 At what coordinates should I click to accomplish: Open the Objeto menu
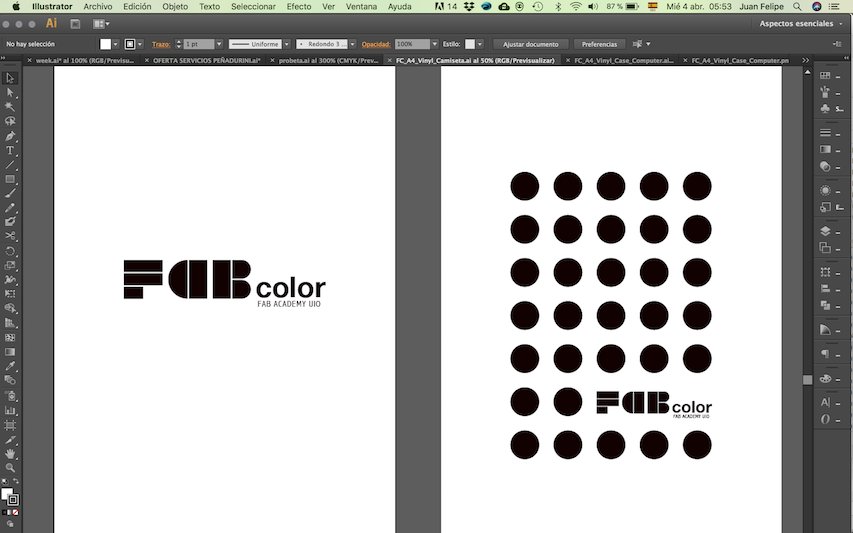tap(175, 7)
